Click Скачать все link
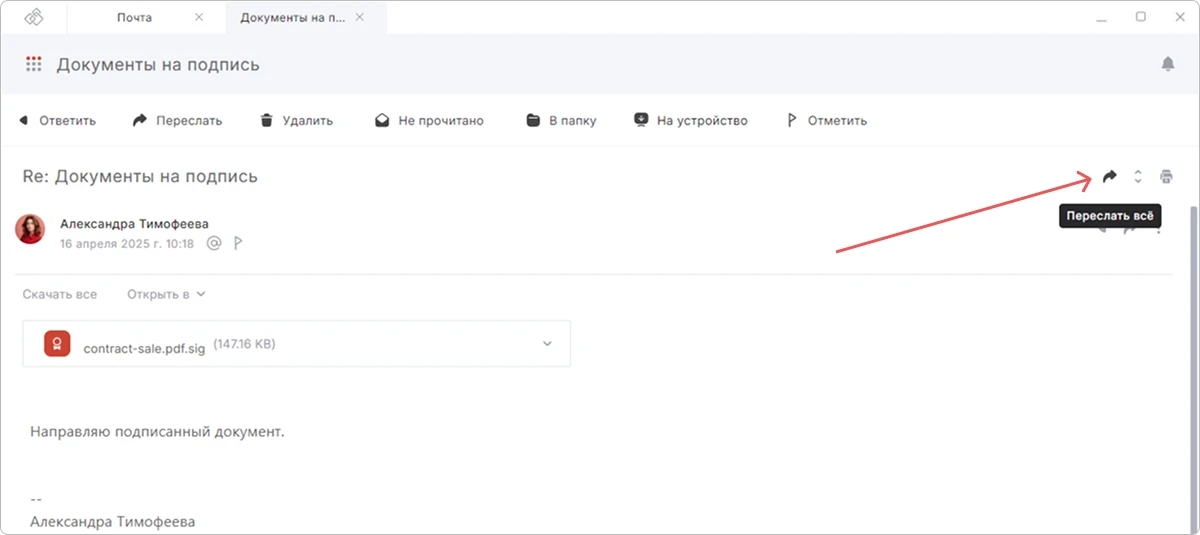Viewport: 1200px width, 535px height. click(x=60, y=294)
